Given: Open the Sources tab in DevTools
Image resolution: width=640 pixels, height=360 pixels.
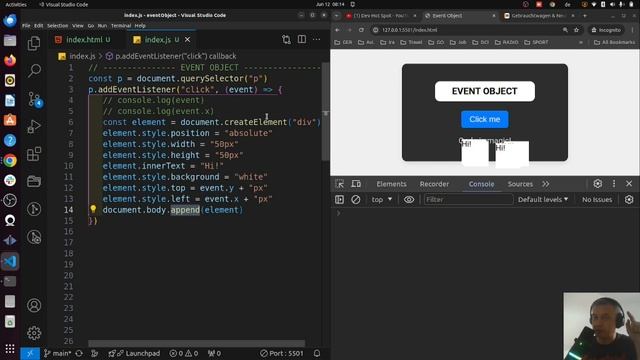Looking at the screenshot, I should [x=520, y=184].
